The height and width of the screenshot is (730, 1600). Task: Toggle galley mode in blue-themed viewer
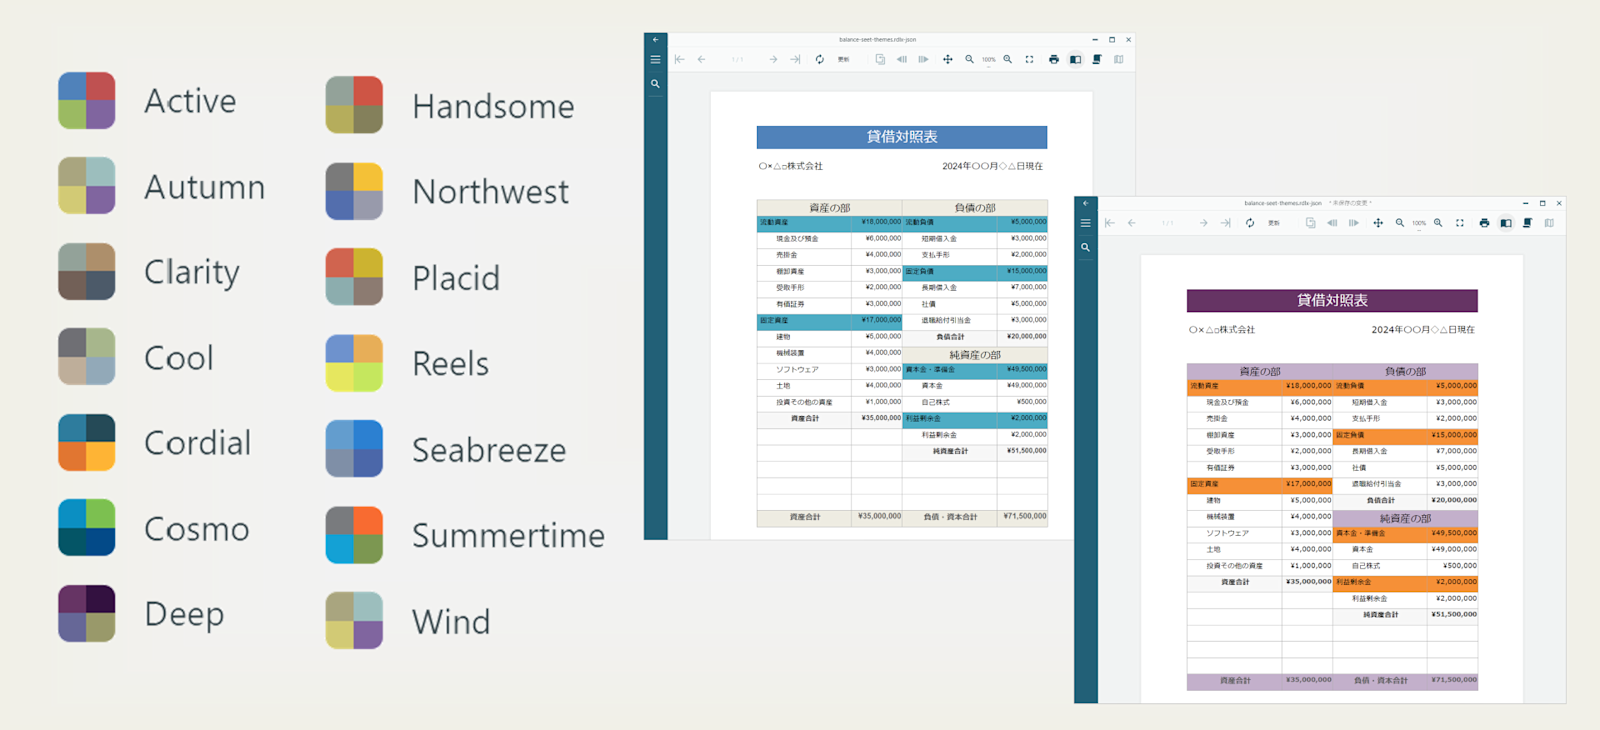pyautogui.click(x=1119, y=60)
